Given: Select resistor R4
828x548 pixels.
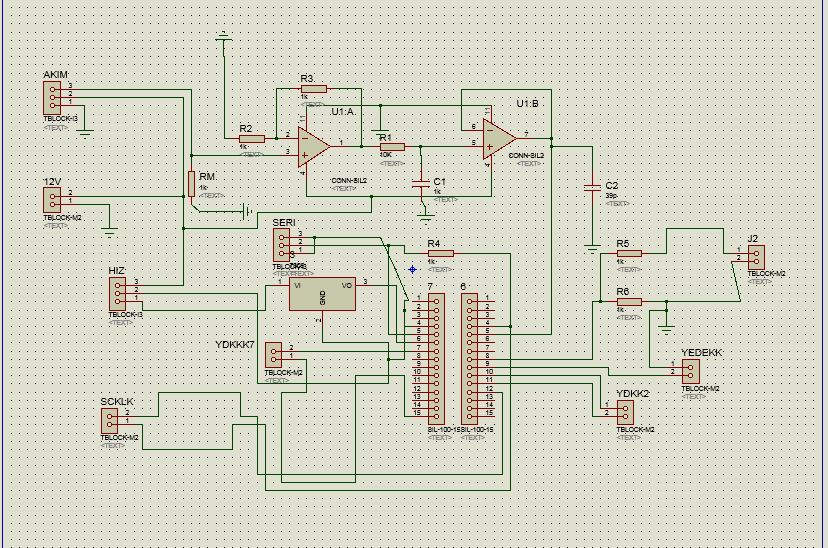Looking at the screenshot, I should point(440,253).
